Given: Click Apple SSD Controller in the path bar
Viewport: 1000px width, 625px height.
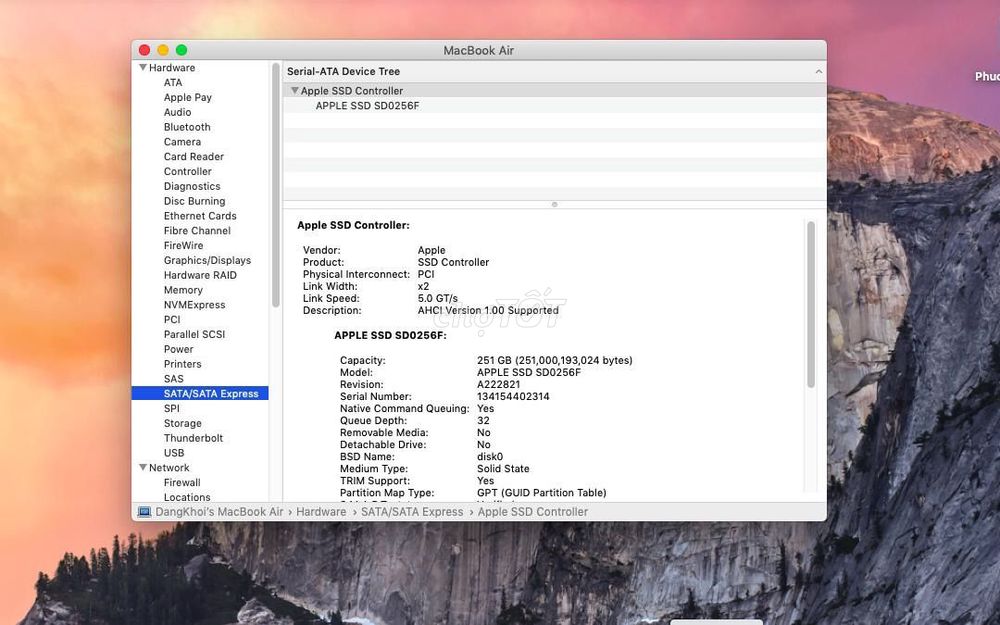Looking at the screenshot, I should (x=533, y=511).
